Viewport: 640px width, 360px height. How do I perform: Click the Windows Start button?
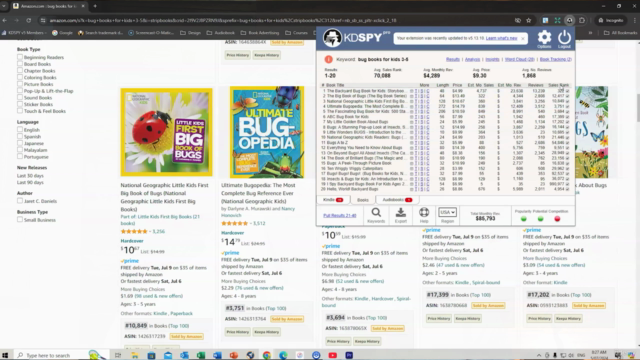coord(5,355)
